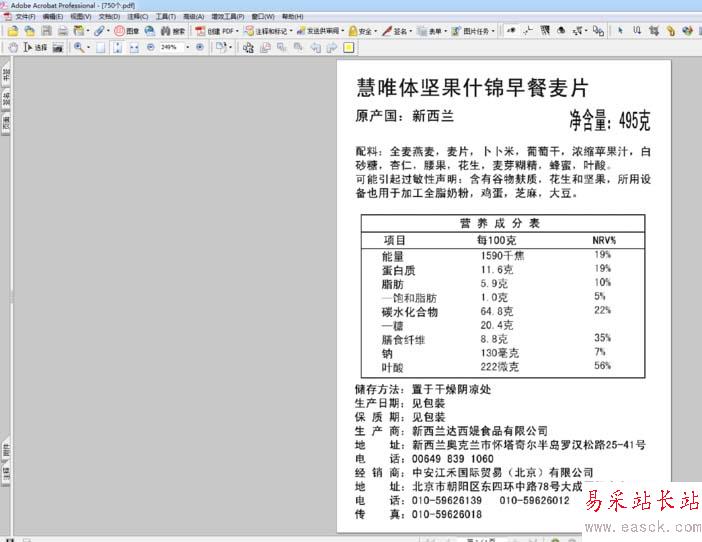The image size is (702, 542).
Task: Click the Rotate page icon
Action: tap(221, 47)
